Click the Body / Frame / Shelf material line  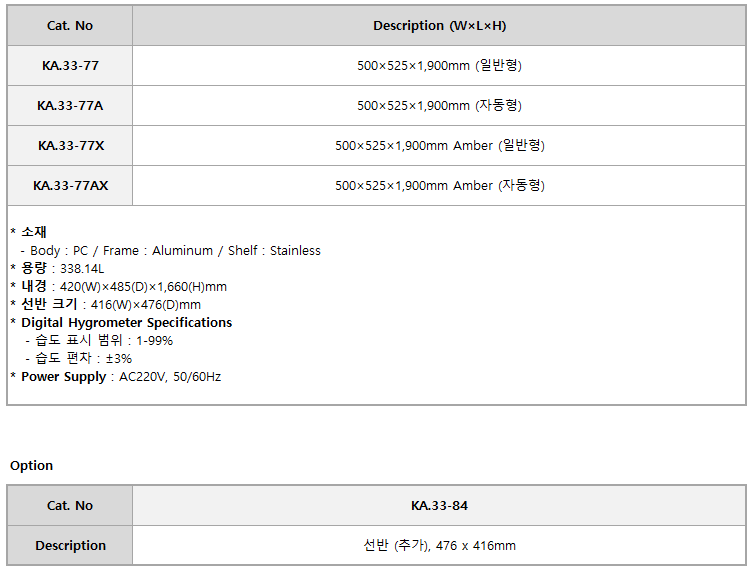171,251
